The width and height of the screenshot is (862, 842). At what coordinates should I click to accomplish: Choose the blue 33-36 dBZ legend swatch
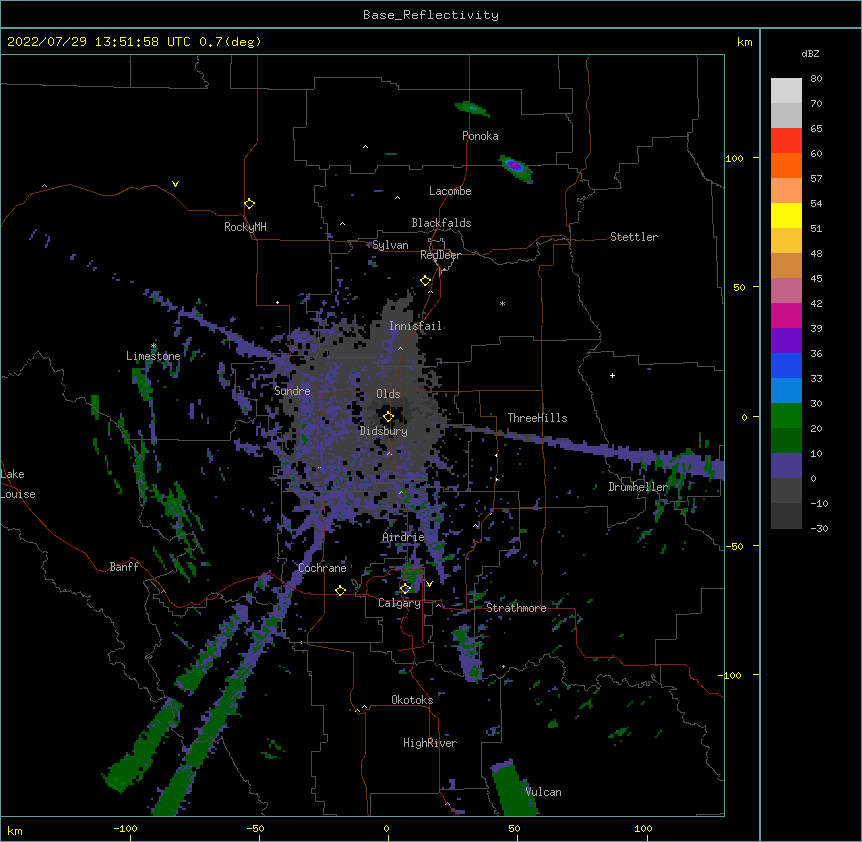coord(786,365)
